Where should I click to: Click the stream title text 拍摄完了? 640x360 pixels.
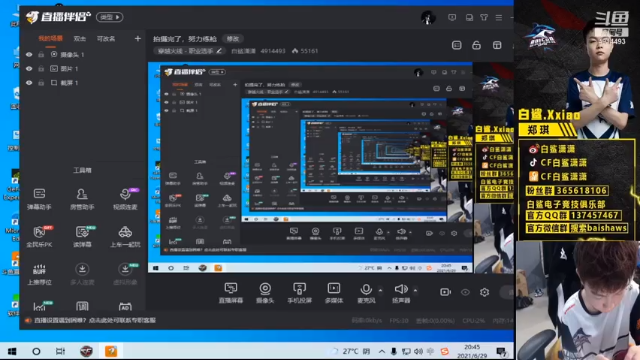click(x=185, y=39)
